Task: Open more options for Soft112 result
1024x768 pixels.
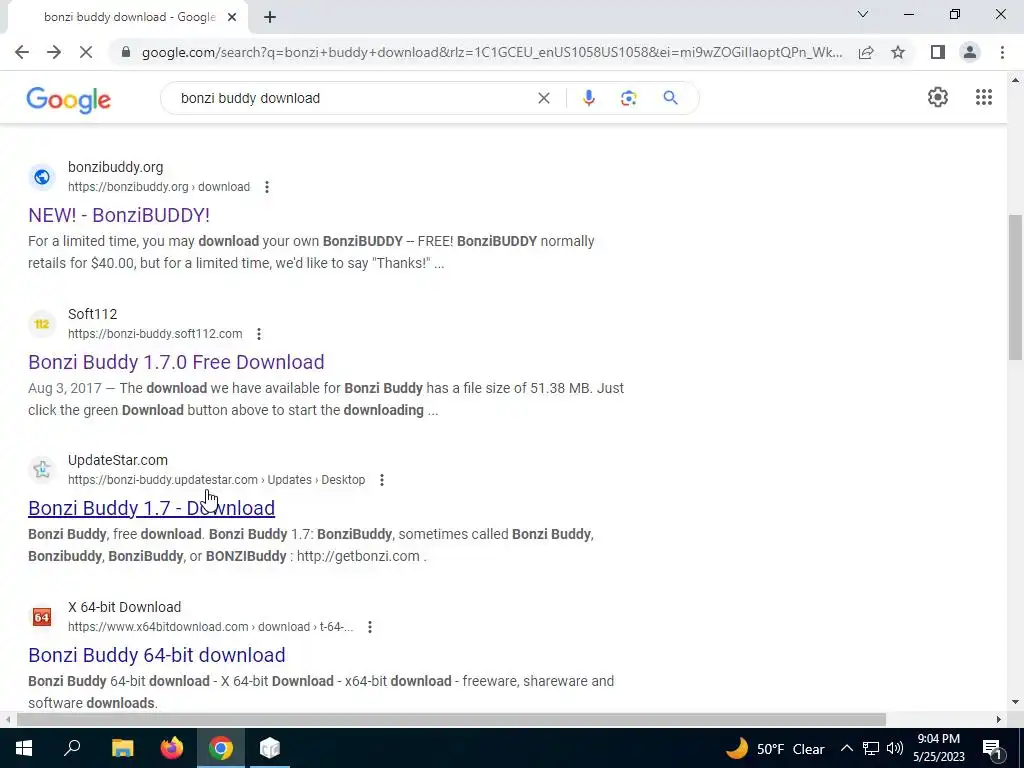Action: (259, 334)
